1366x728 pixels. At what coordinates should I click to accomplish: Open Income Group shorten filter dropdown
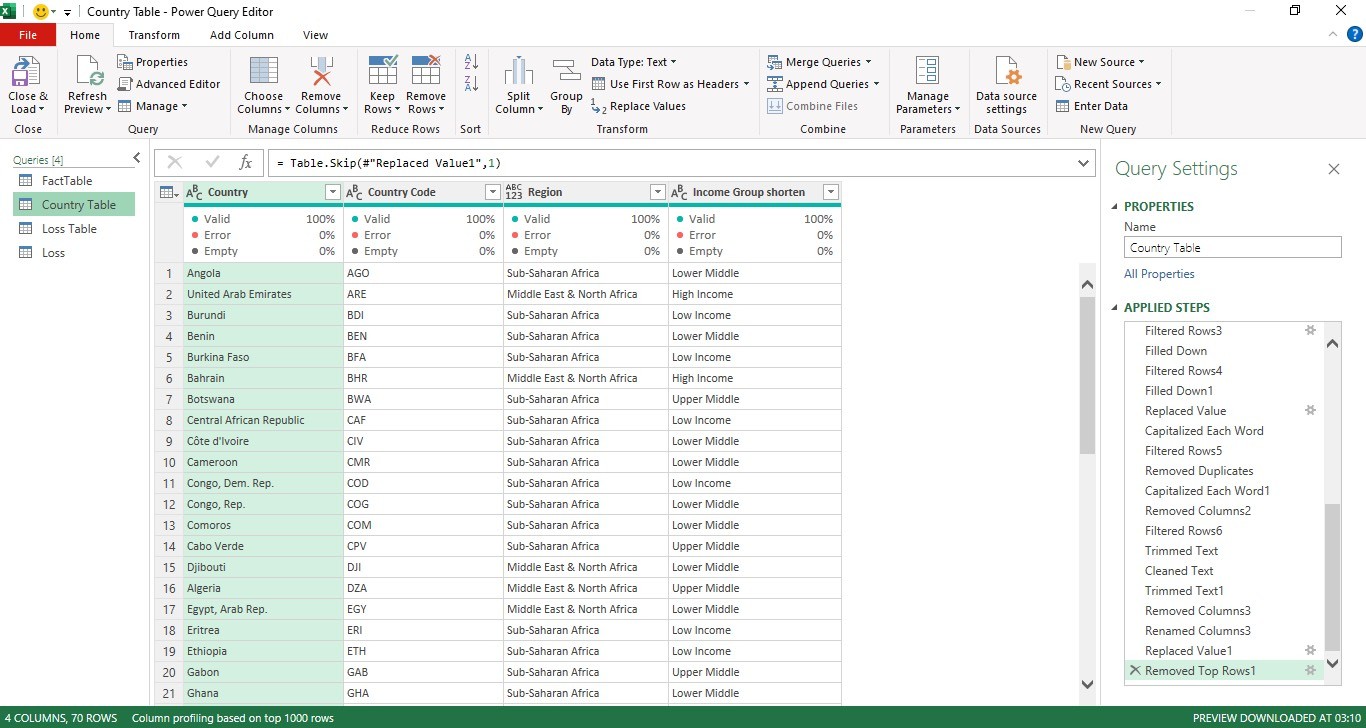pyautogui.click(x=830, y=192)
